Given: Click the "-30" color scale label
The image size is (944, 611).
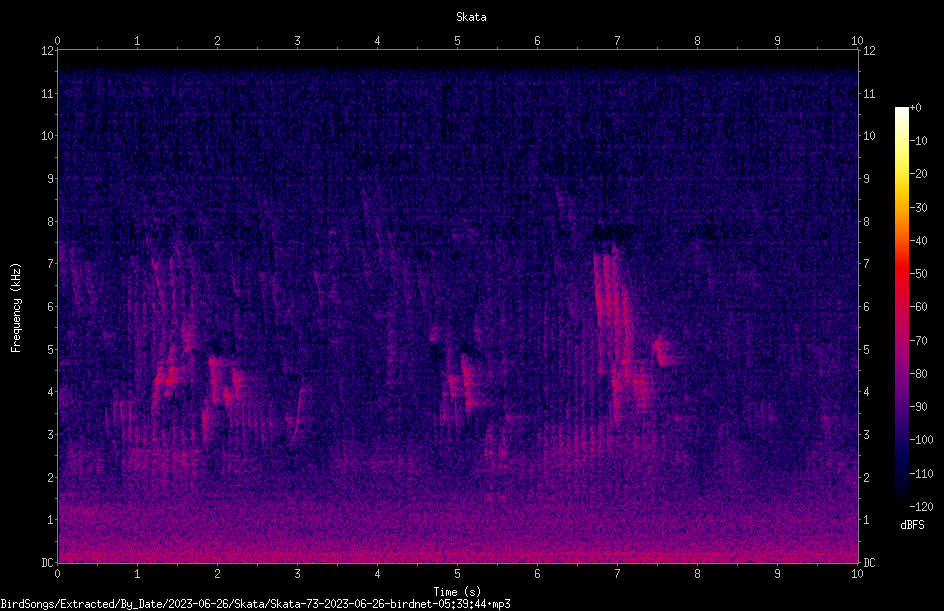Looking at the screenshot, I should click(918, 208).
